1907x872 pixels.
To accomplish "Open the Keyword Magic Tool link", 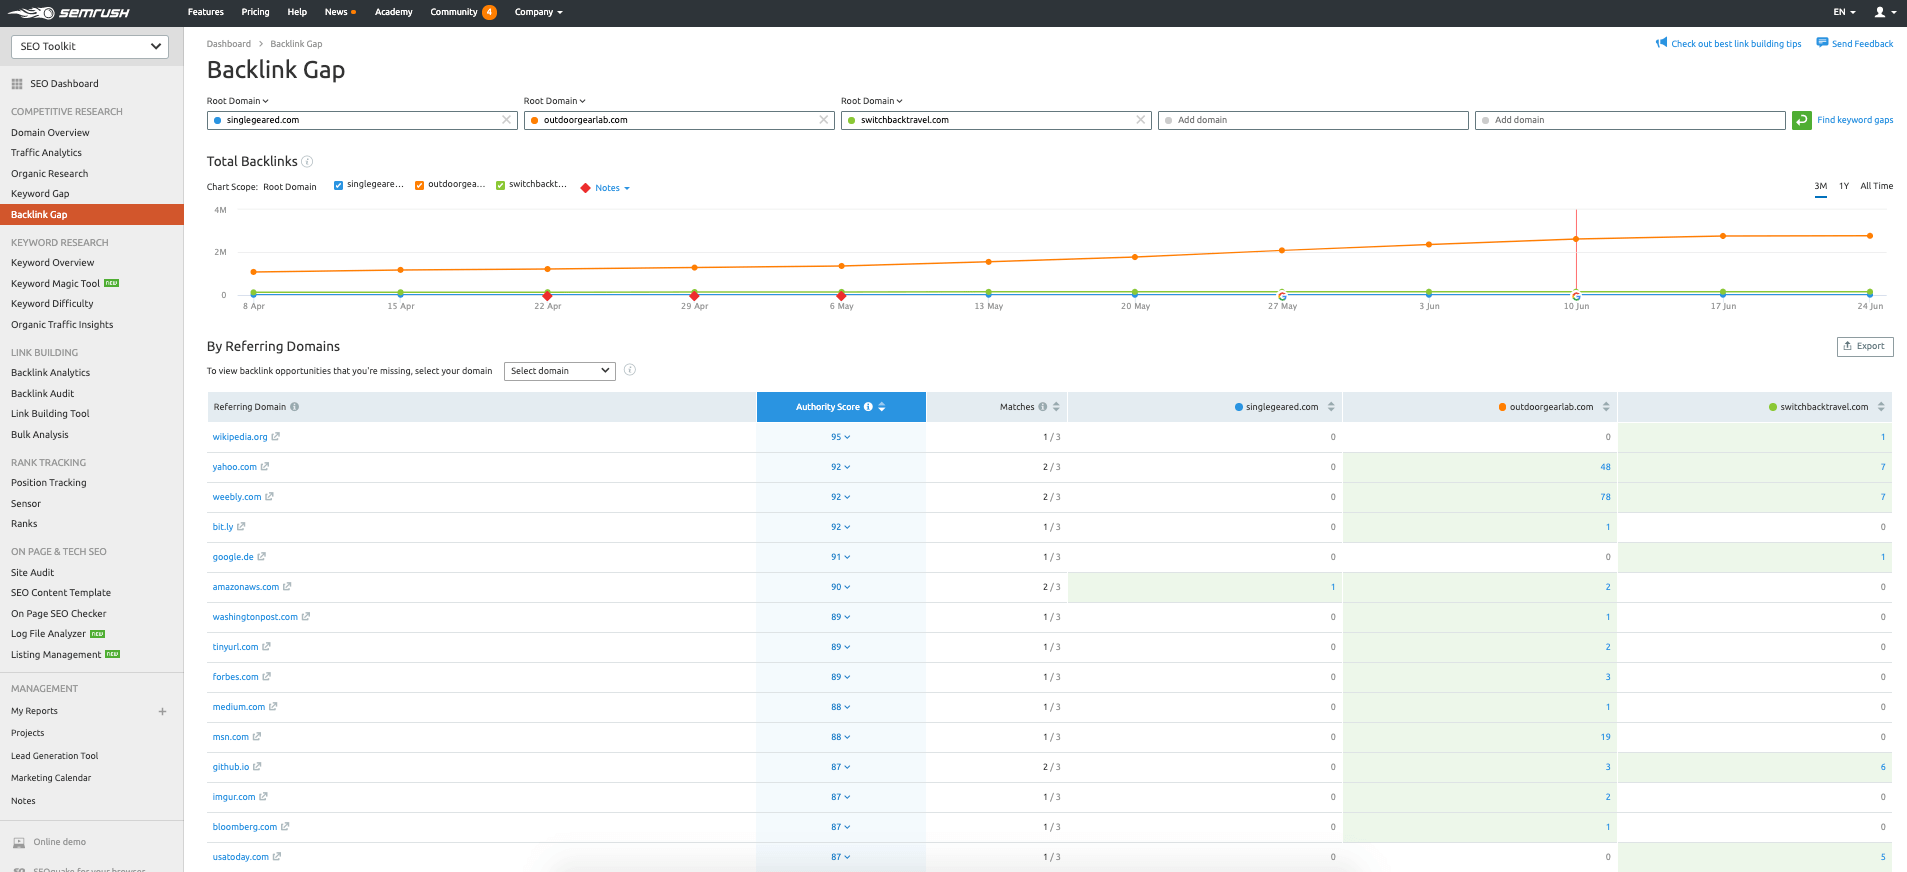I will (x=55, y=284).
